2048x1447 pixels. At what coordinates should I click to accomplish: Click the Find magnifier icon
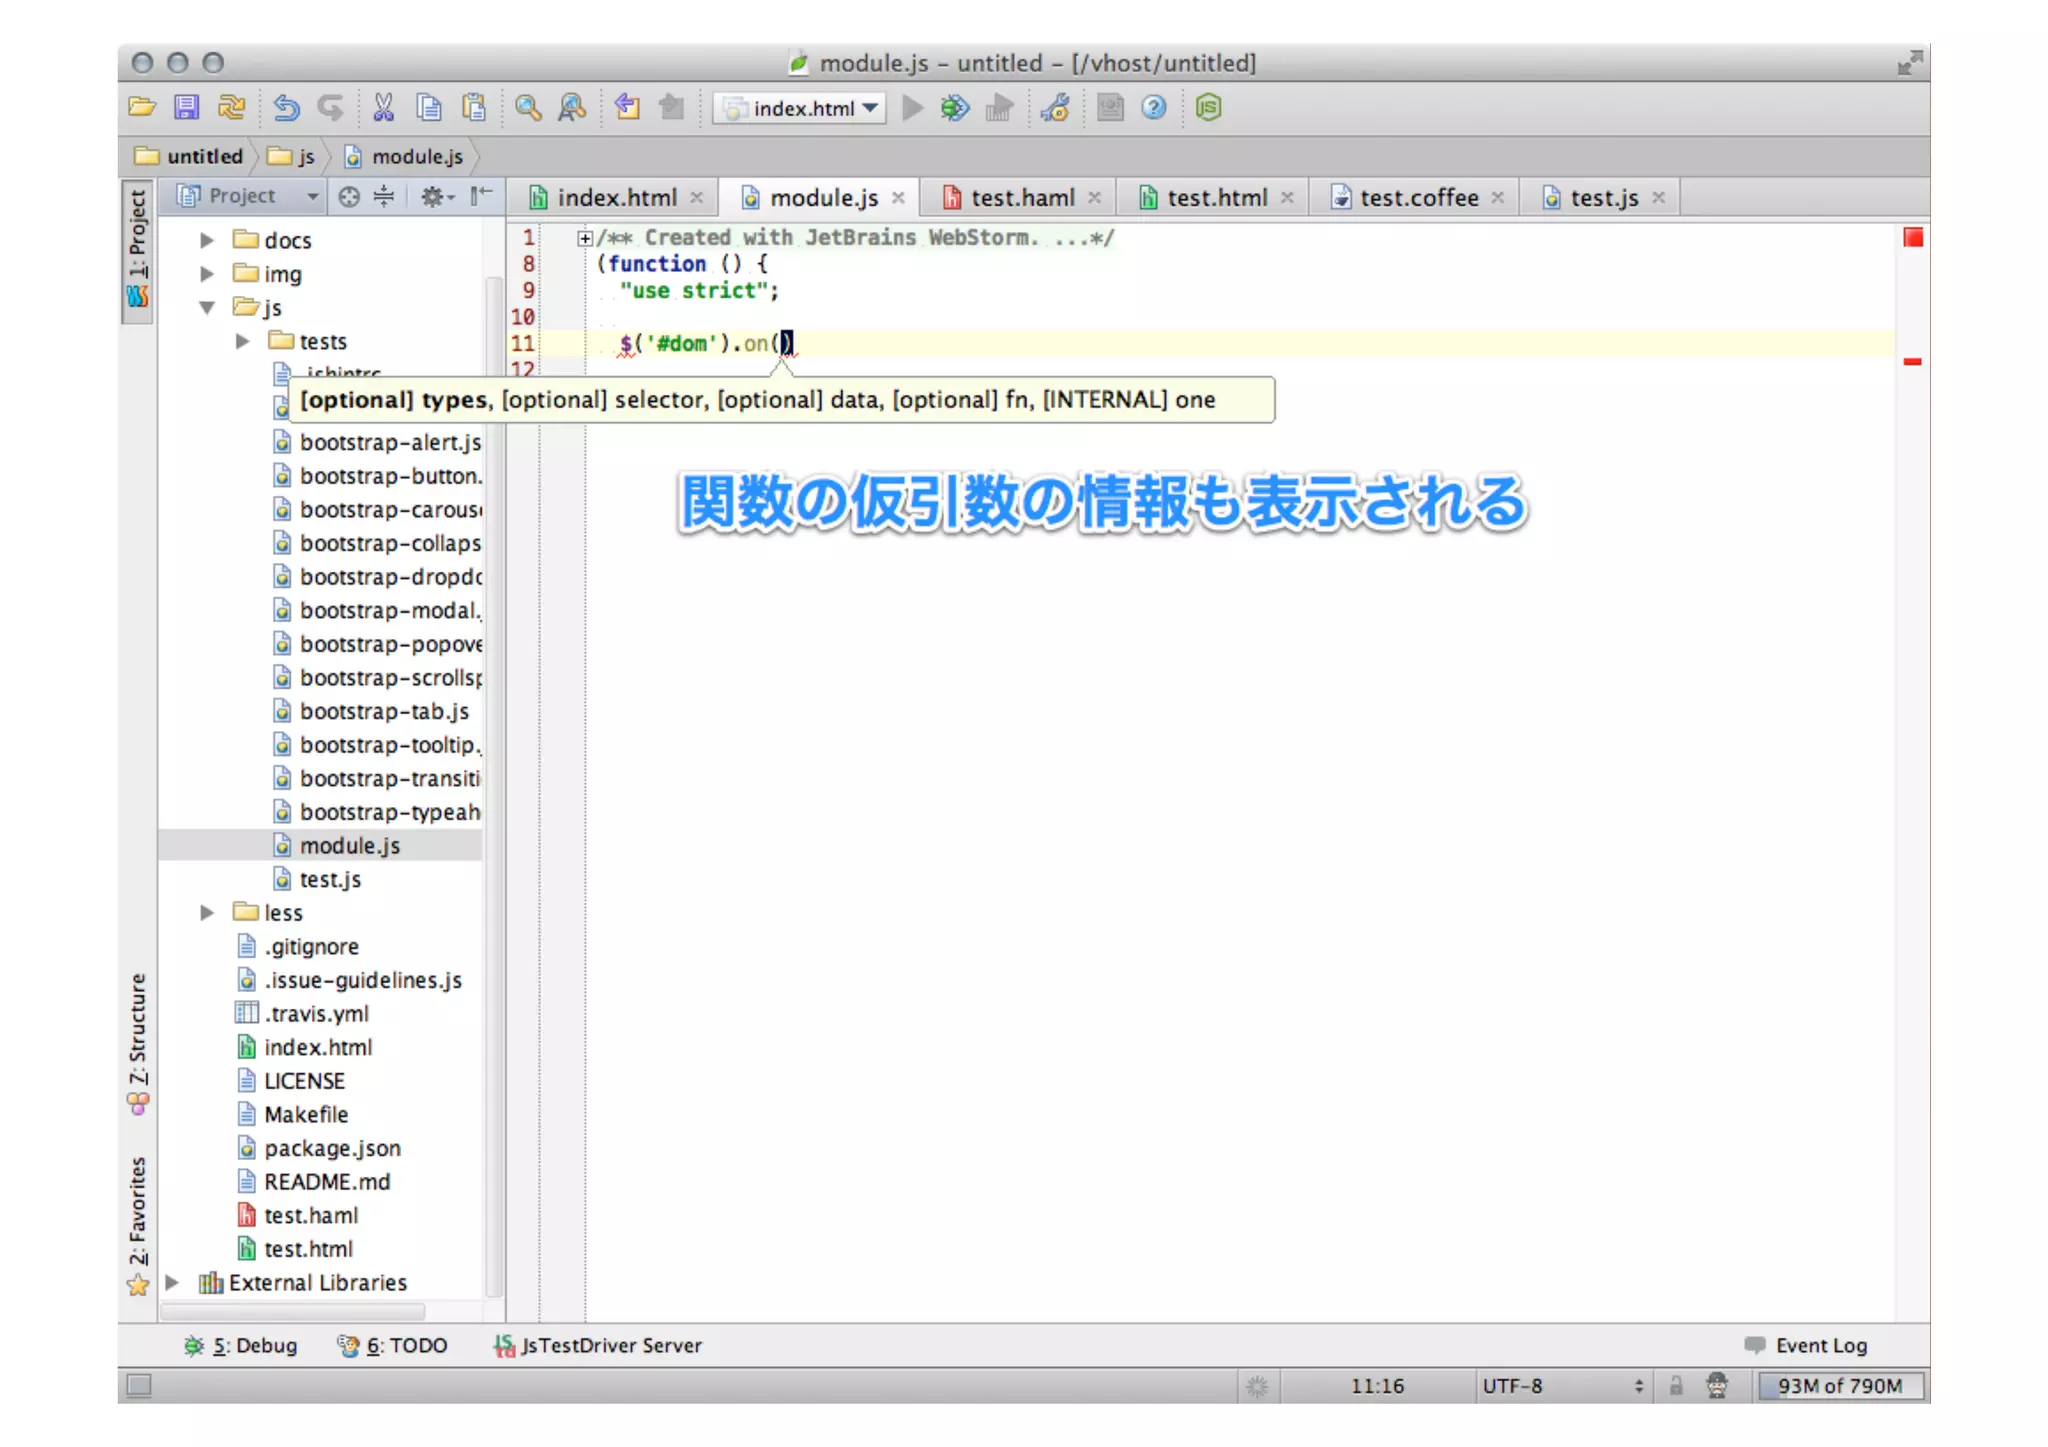(x=528, y=108)
